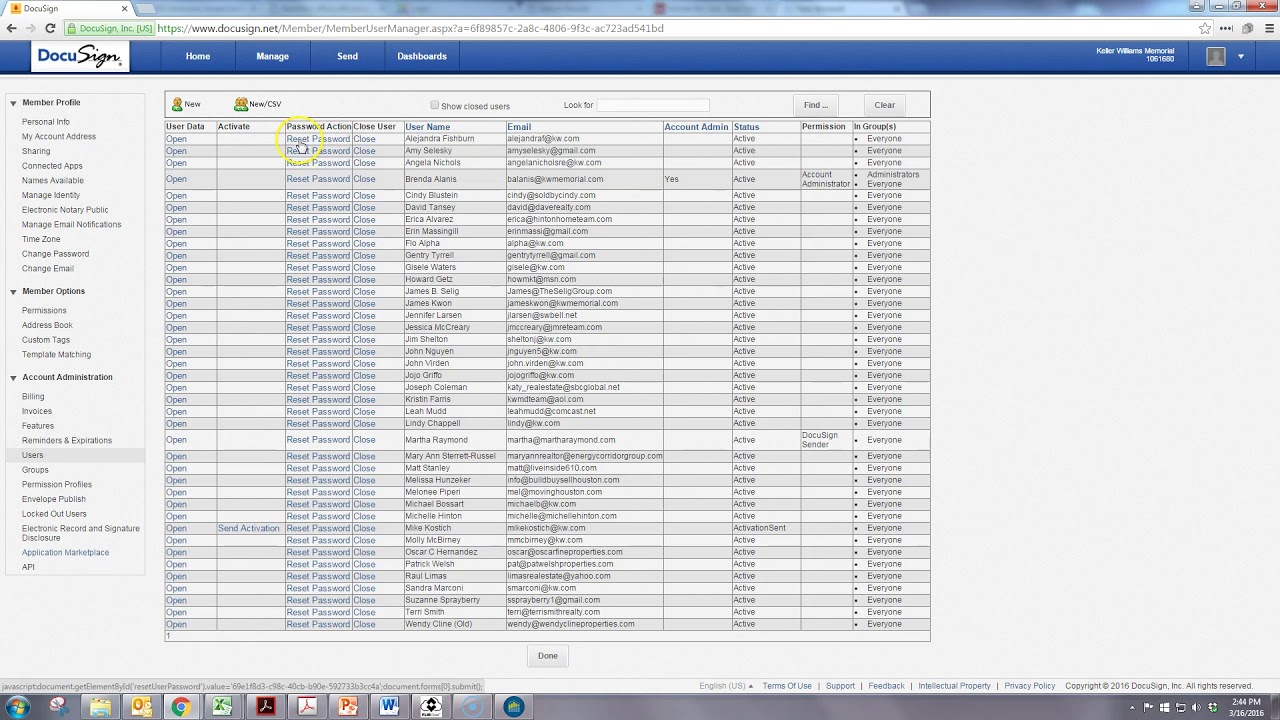Open user data for Martha Raymond

pos(176,440)
